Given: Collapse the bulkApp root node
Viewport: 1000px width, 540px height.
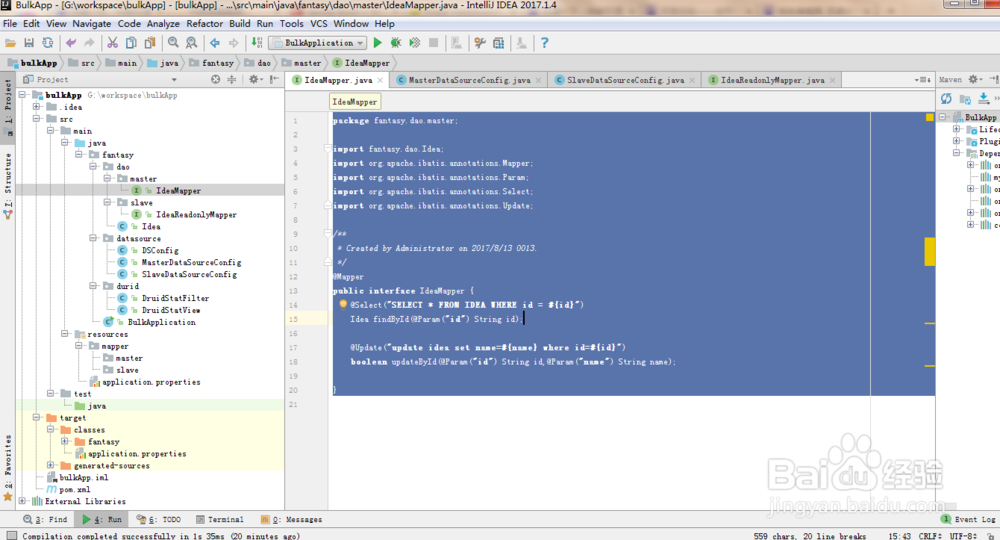Looking at the screenshot, I should point(22,94).
